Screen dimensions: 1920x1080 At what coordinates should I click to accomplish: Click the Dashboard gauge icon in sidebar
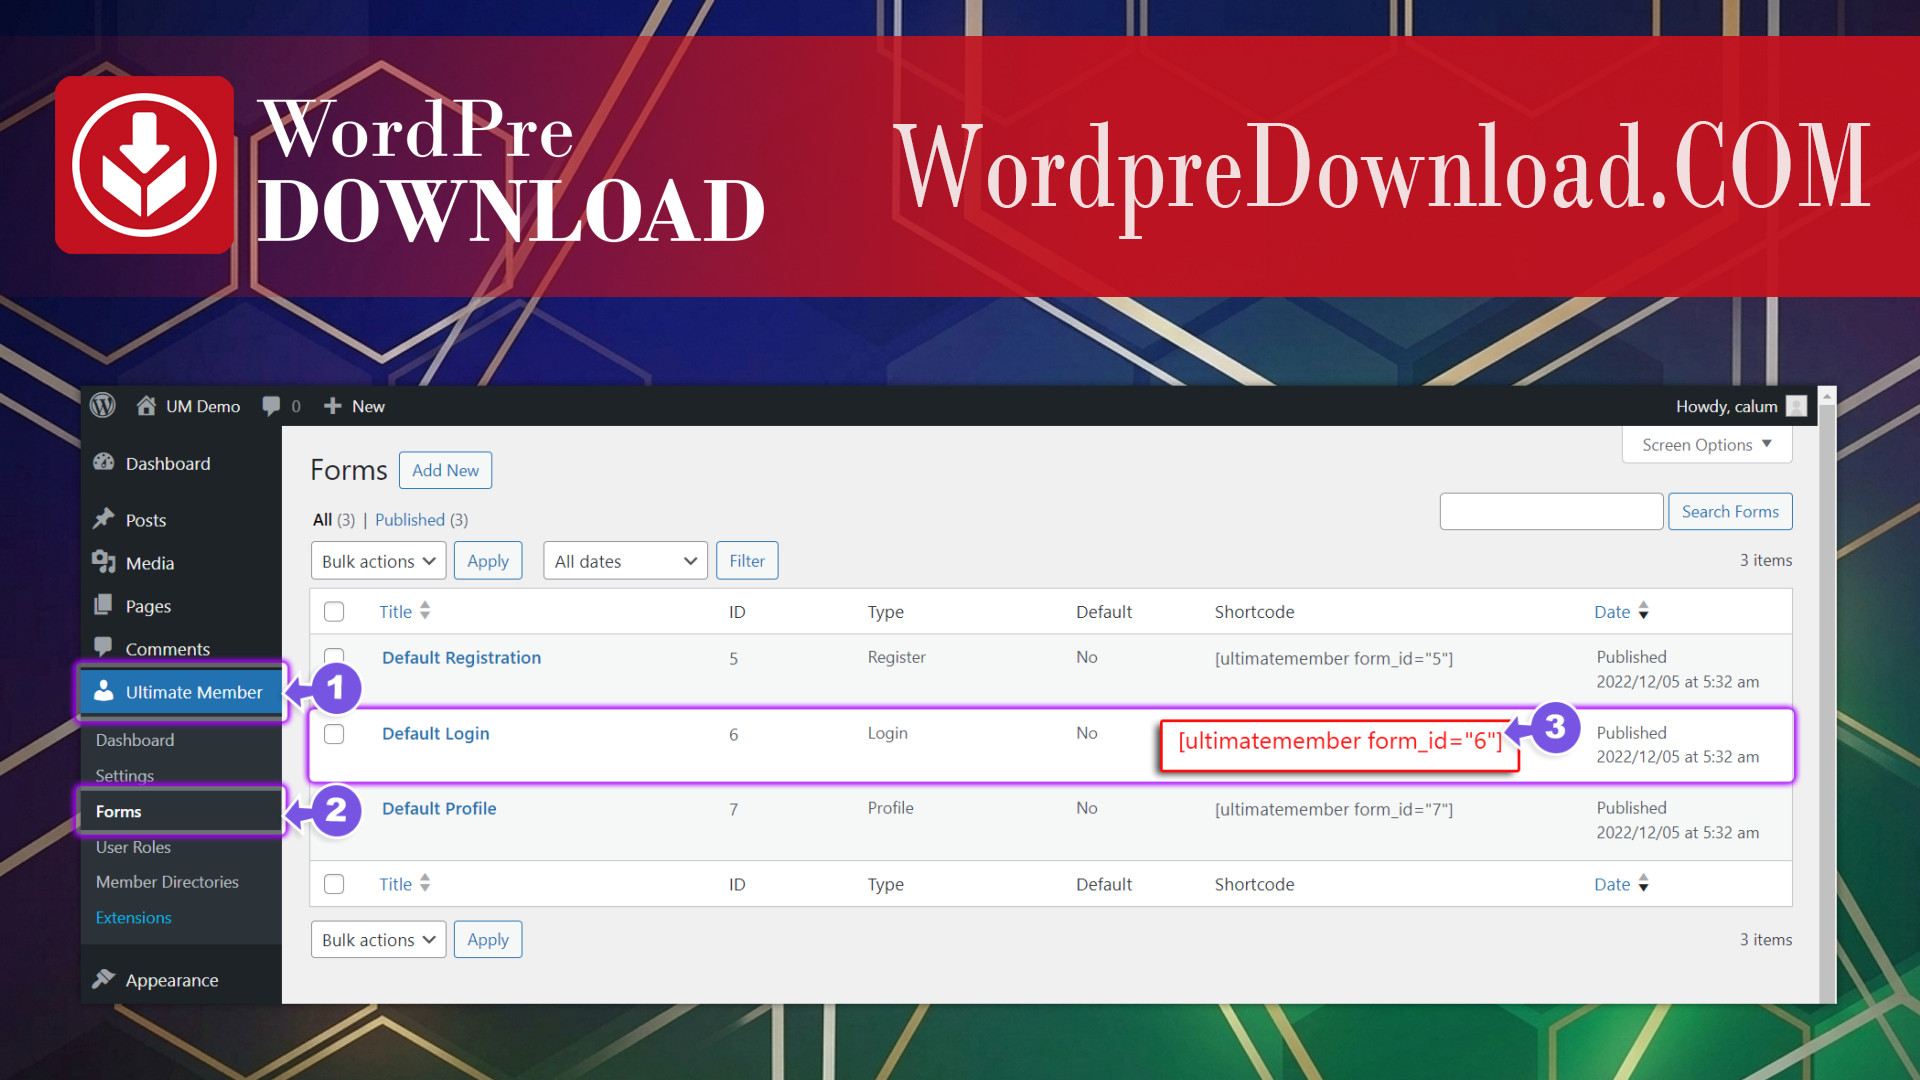click(x=104, y=463)
